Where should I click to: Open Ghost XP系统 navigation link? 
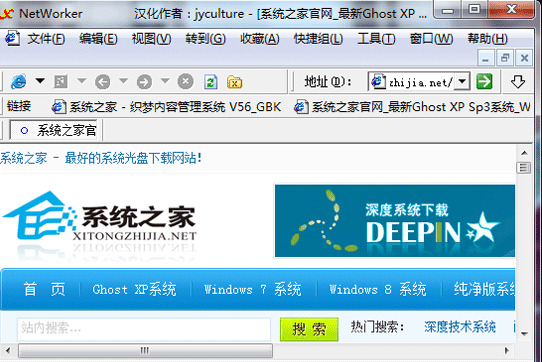(134, 289)
